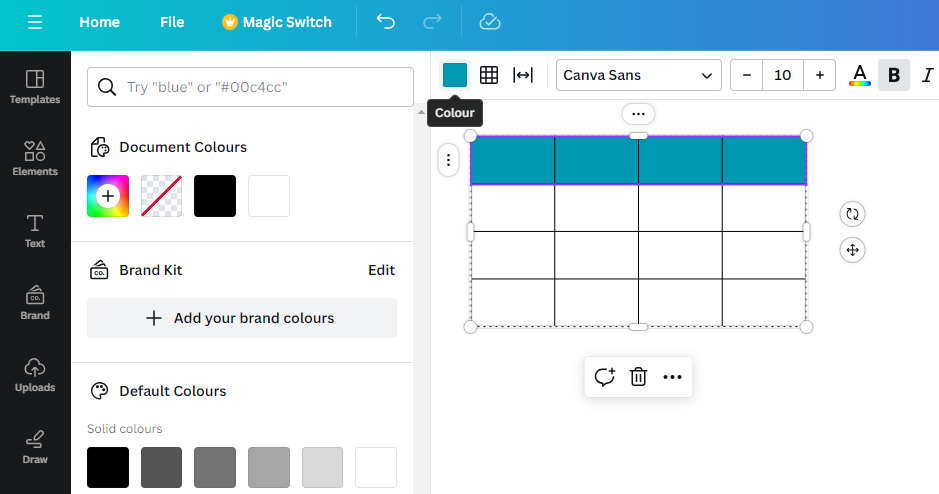939x494 pixels.
Task: Open the hamburger main menu
Action: coord(35,22)
